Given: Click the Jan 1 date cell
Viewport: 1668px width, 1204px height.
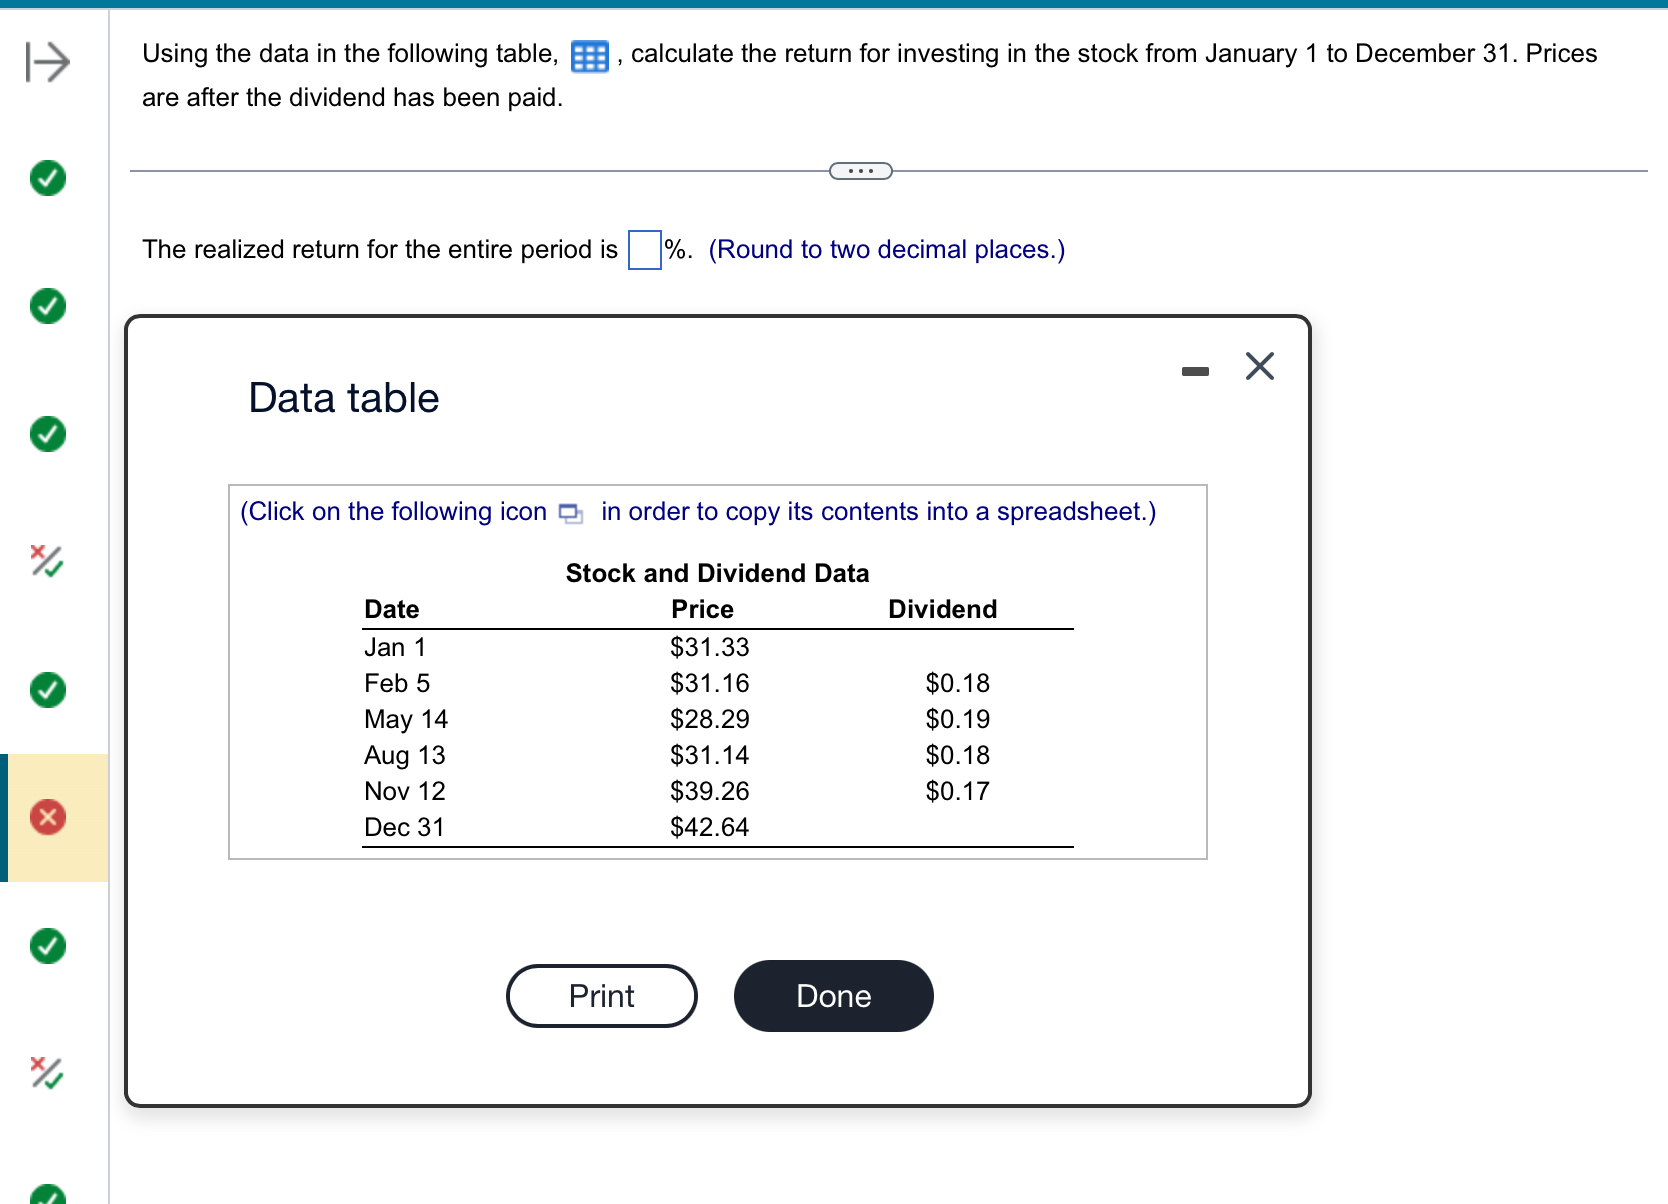Looking at the screenshot, I should pyautogui.click(x=395, y=648).
